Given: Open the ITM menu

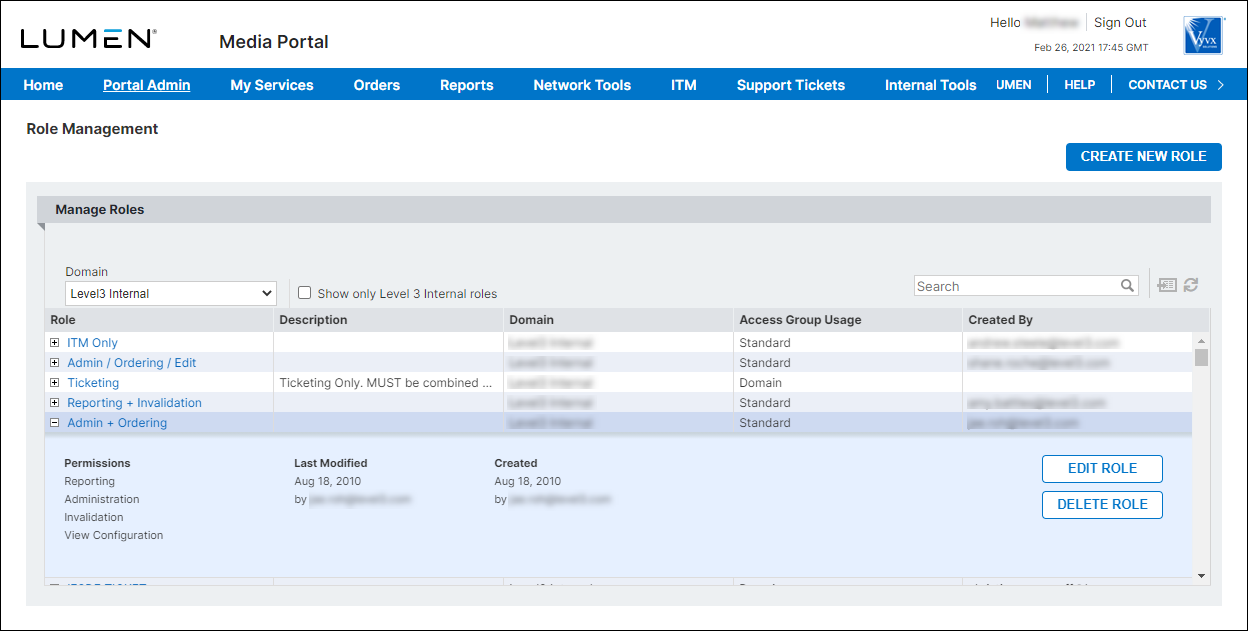Looking at the screenshot, I should (x=684, y=85).
